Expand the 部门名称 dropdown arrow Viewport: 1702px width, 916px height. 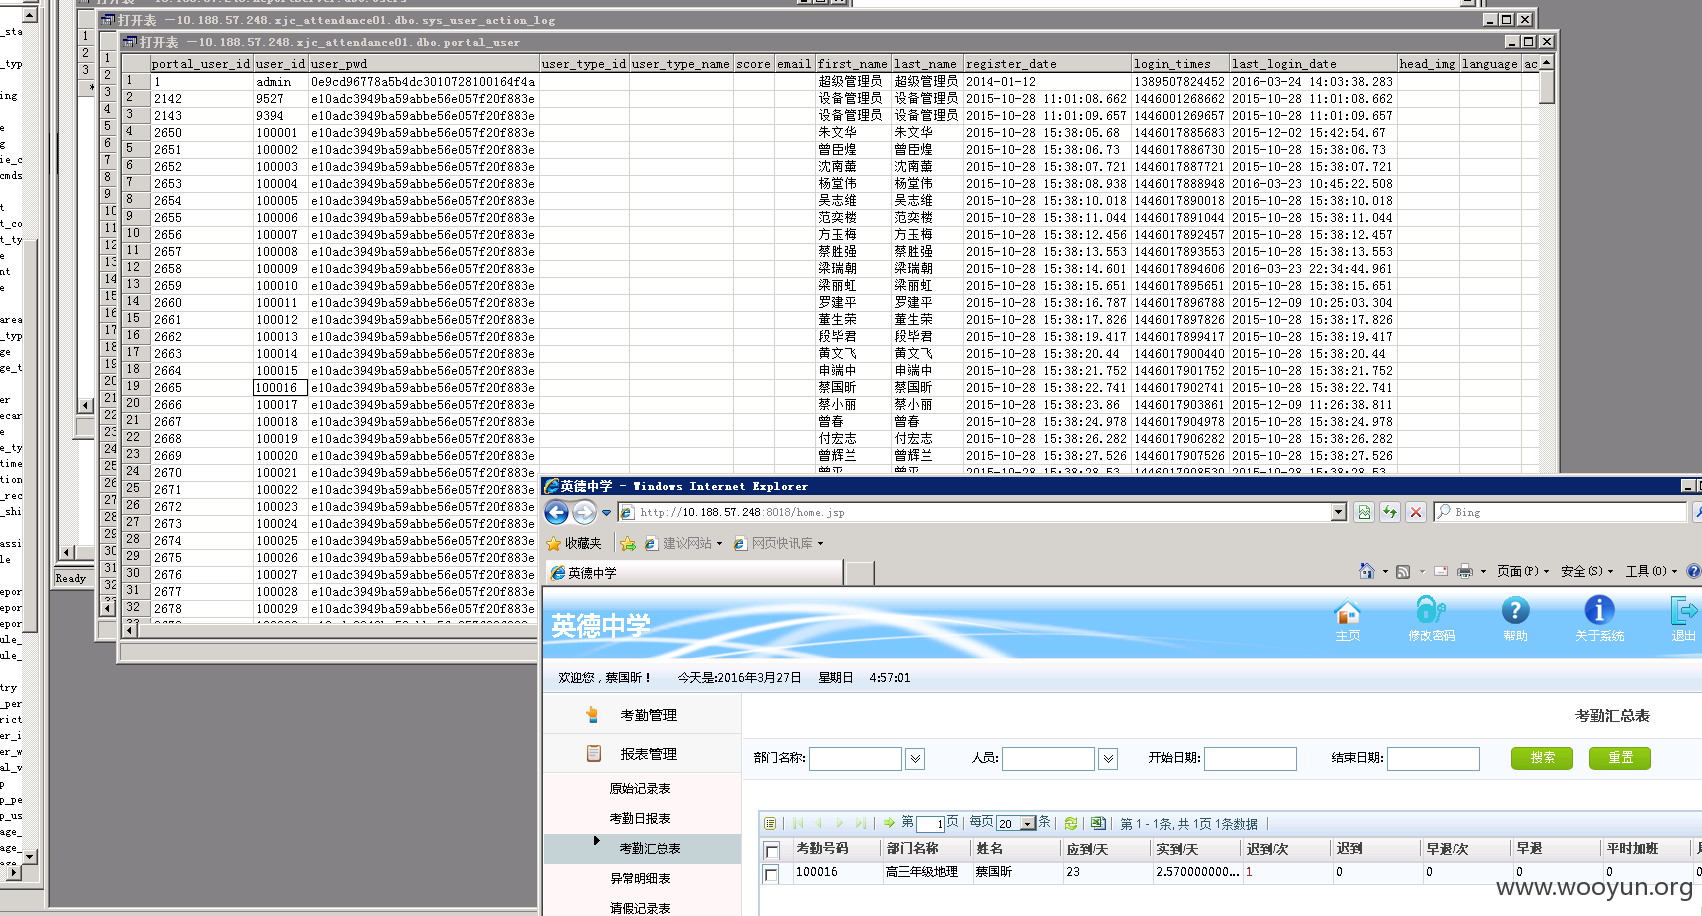coord(915,759)
